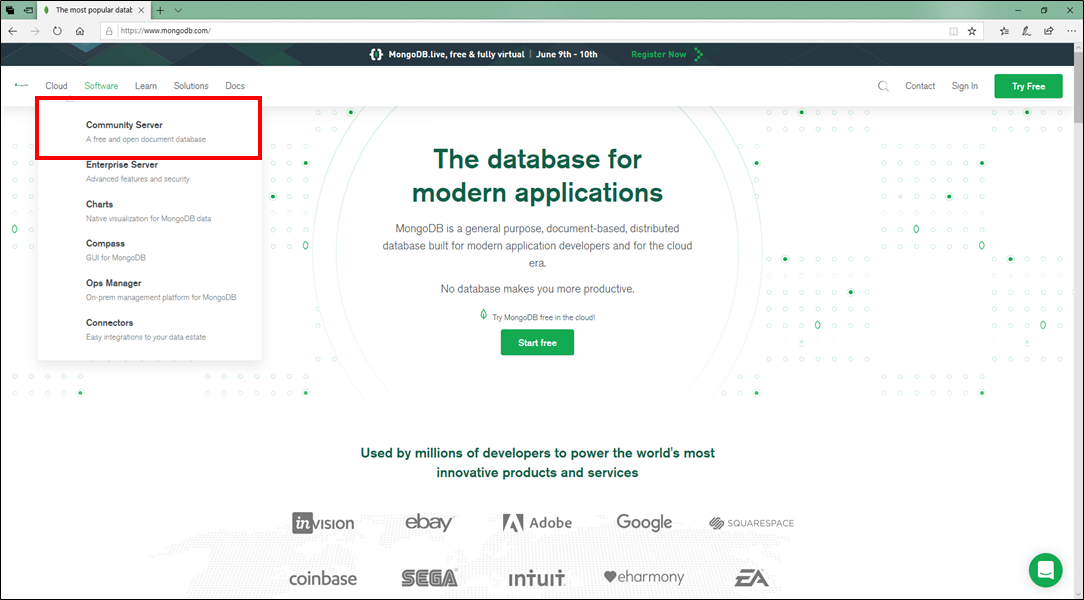Click 'Used by millions of developers' heading

(x=537, y=462)
